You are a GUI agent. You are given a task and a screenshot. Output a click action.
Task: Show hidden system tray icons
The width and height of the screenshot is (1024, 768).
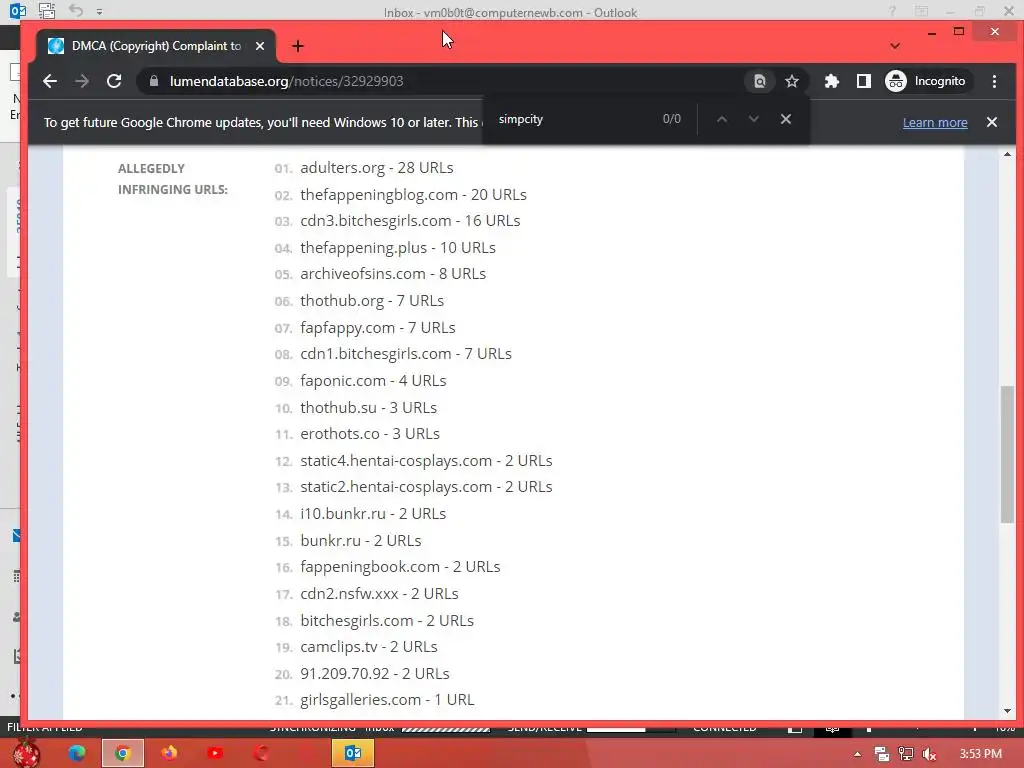tap(857, 754)
